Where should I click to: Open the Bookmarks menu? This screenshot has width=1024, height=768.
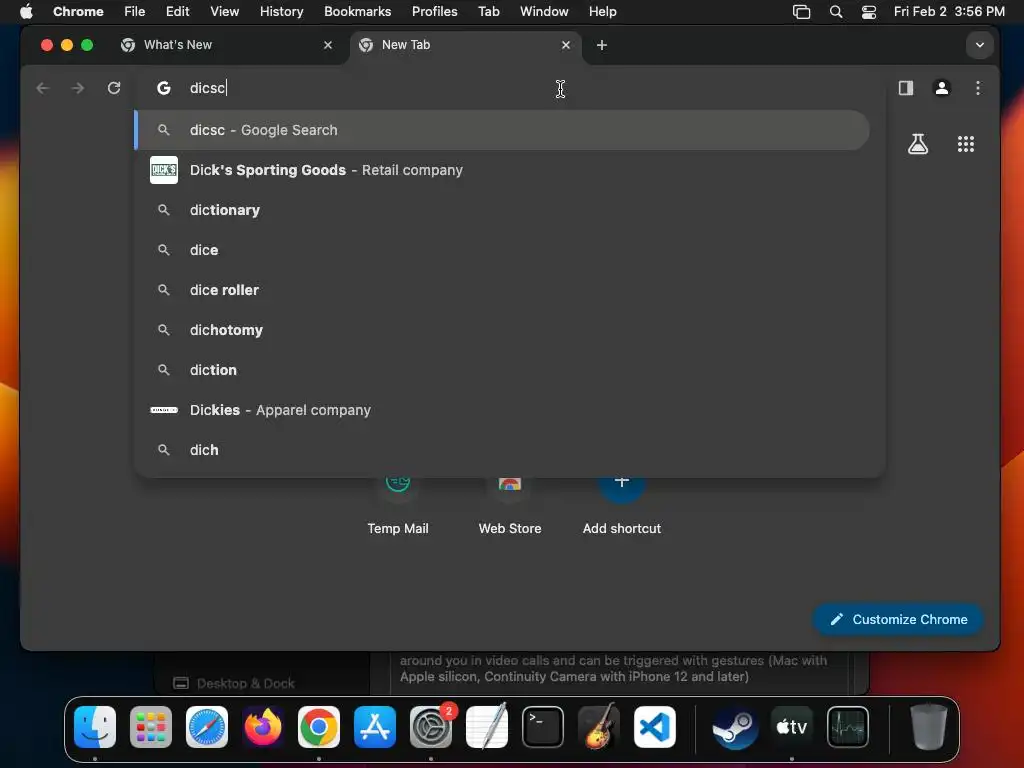(x=357, y=11)
